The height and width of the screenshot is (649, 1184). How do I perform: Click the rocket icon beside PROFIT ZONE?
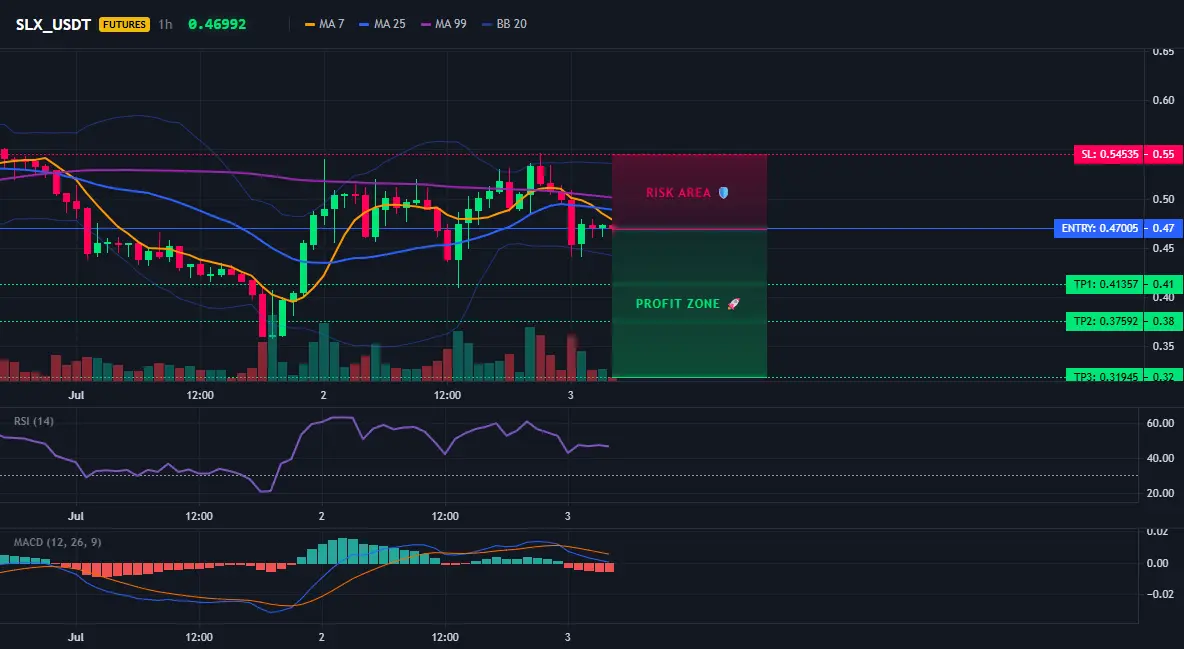coord(733,304)
